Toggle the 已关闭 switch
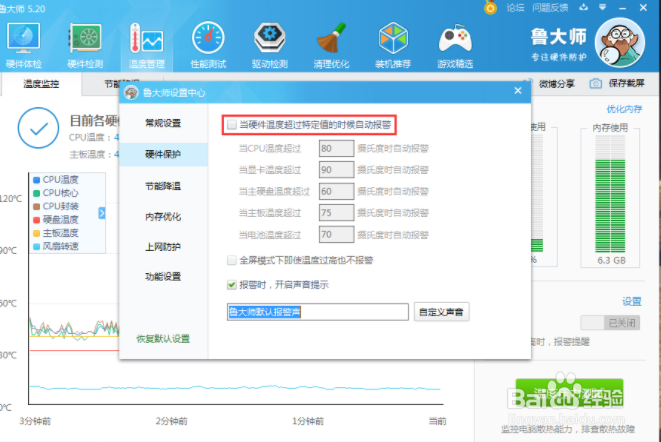Screen dimensions: 661x442 tap(610, 323)
